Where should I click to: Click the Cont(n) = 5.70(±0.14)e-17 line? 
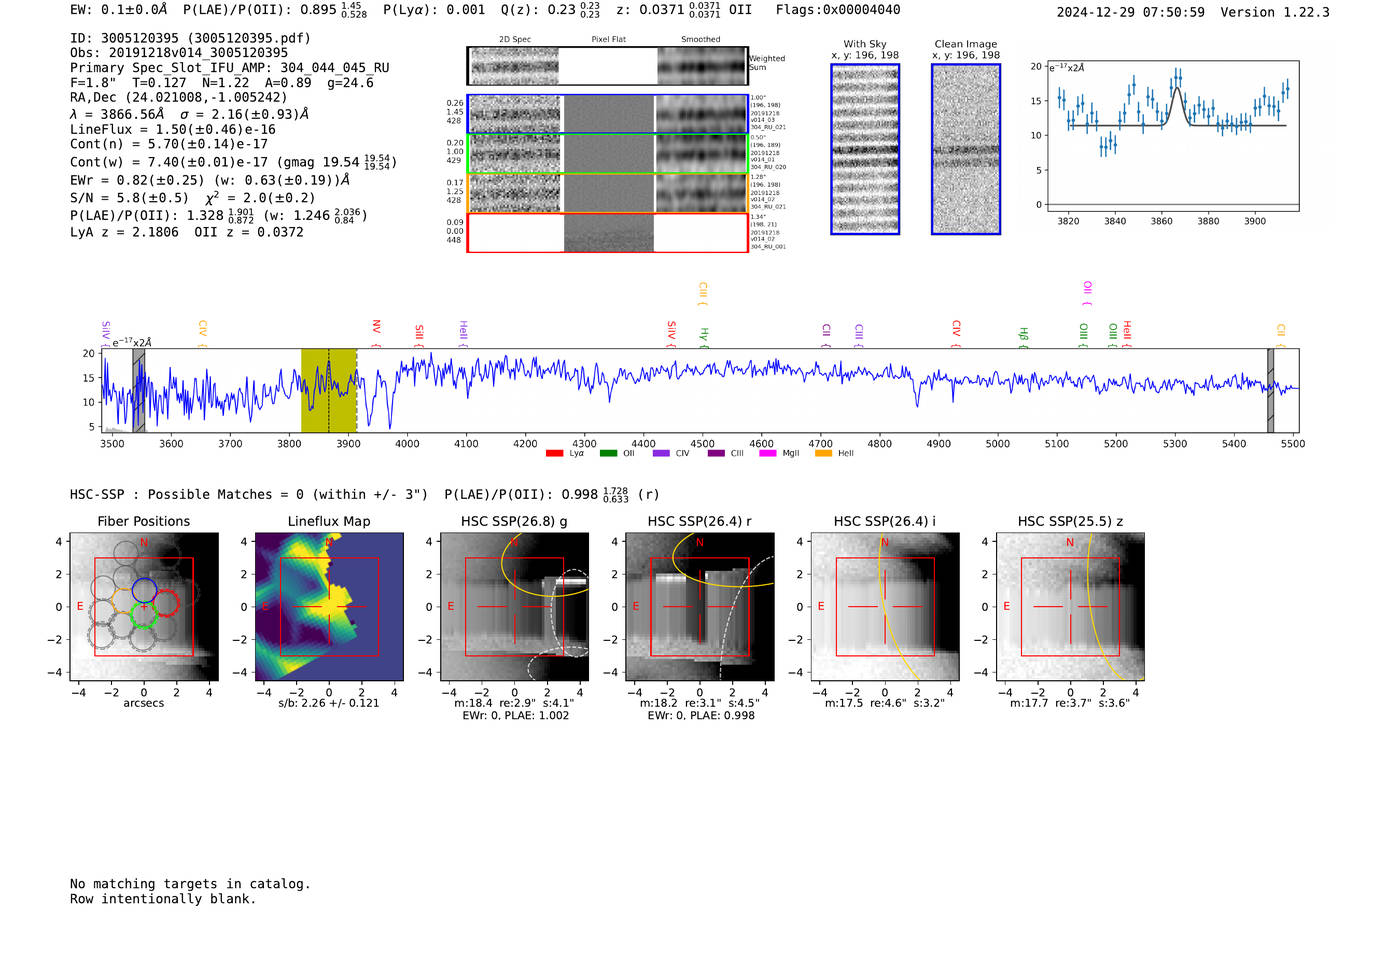pos(169,144)
